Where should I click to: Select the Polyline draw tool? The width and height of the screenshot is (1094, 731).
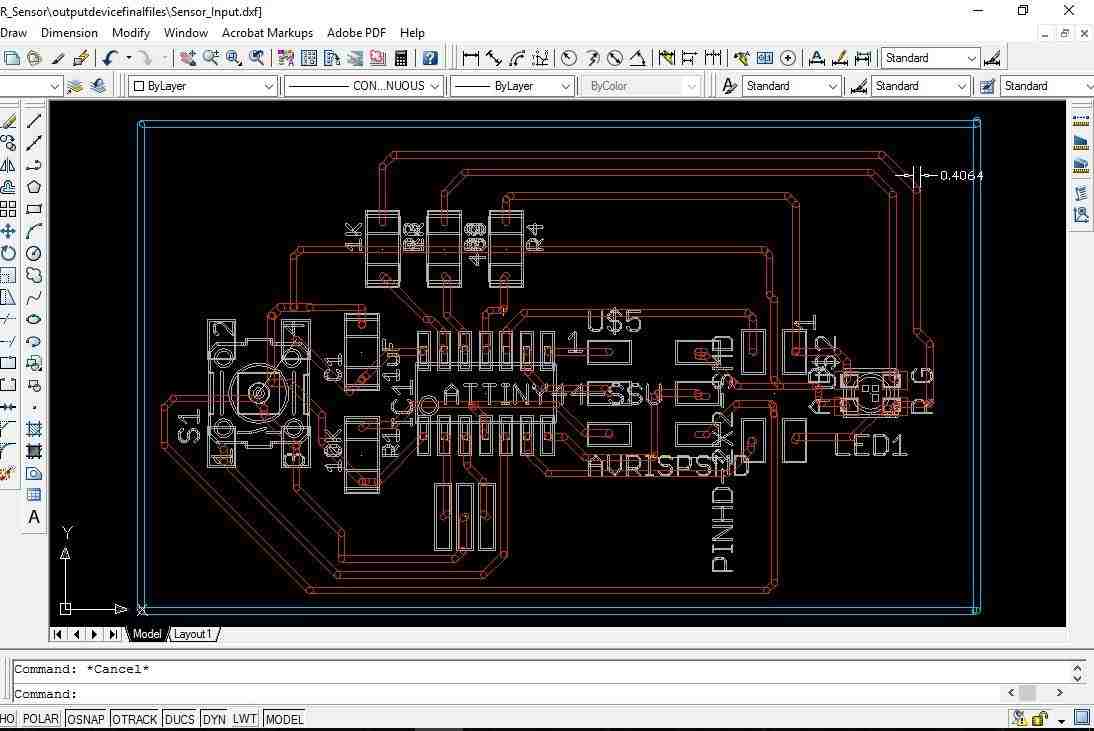[x=33, y=165]
